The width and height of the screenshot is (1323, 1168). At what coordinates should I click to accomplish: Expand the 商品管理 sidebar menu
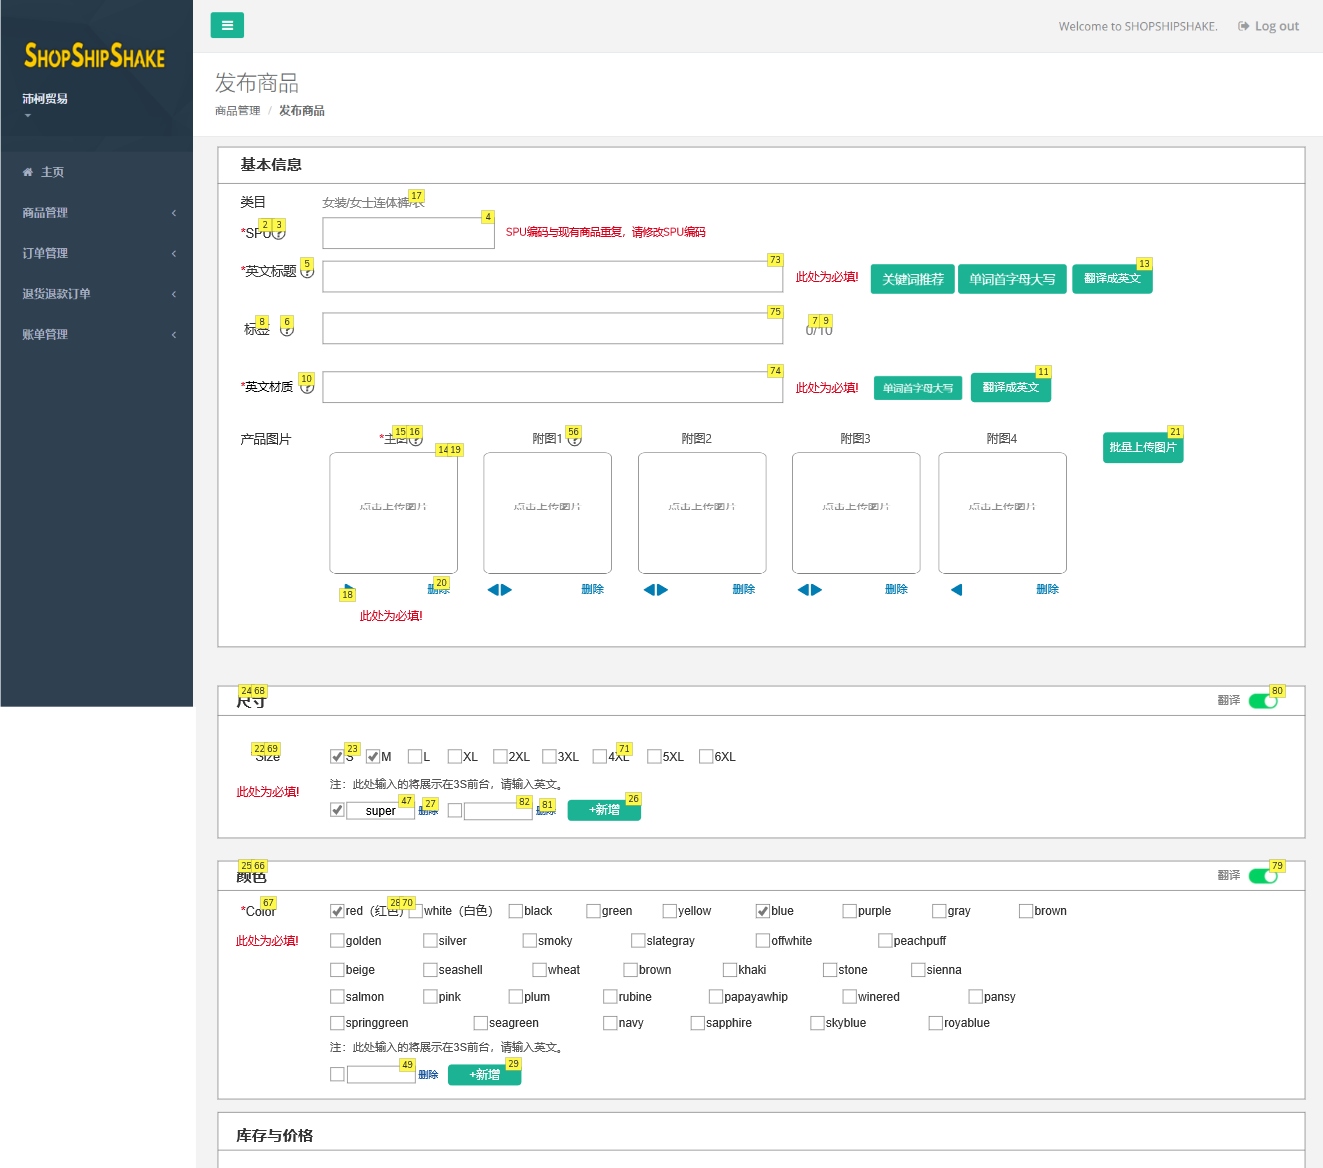[x=97, y=213]
